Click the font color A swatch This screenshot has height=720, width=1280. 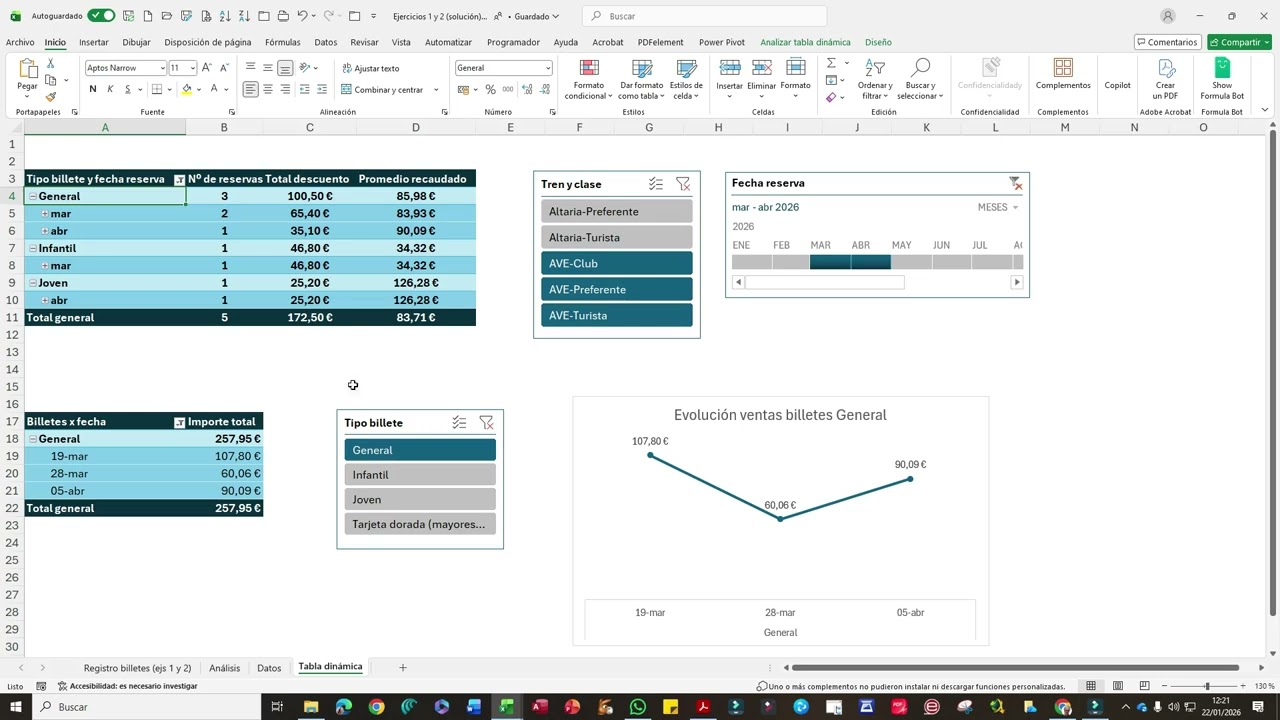214,89
